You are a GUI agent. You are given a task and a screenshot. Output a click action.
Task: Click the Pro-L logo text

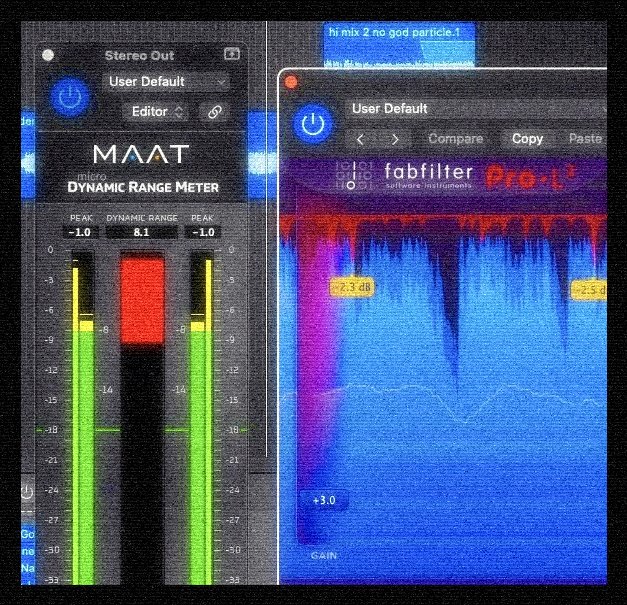[x=530, y=176]
